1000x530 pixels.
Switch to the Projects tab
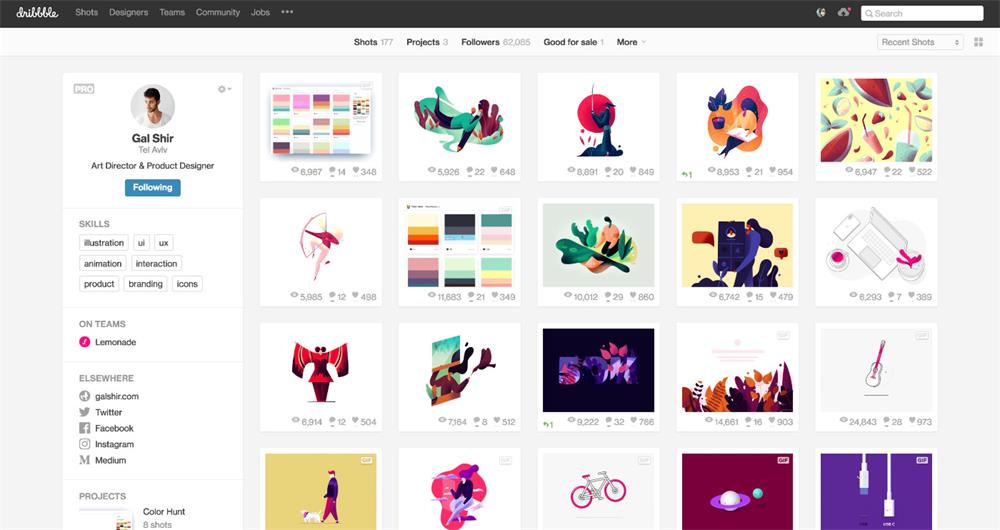(427, 42)
